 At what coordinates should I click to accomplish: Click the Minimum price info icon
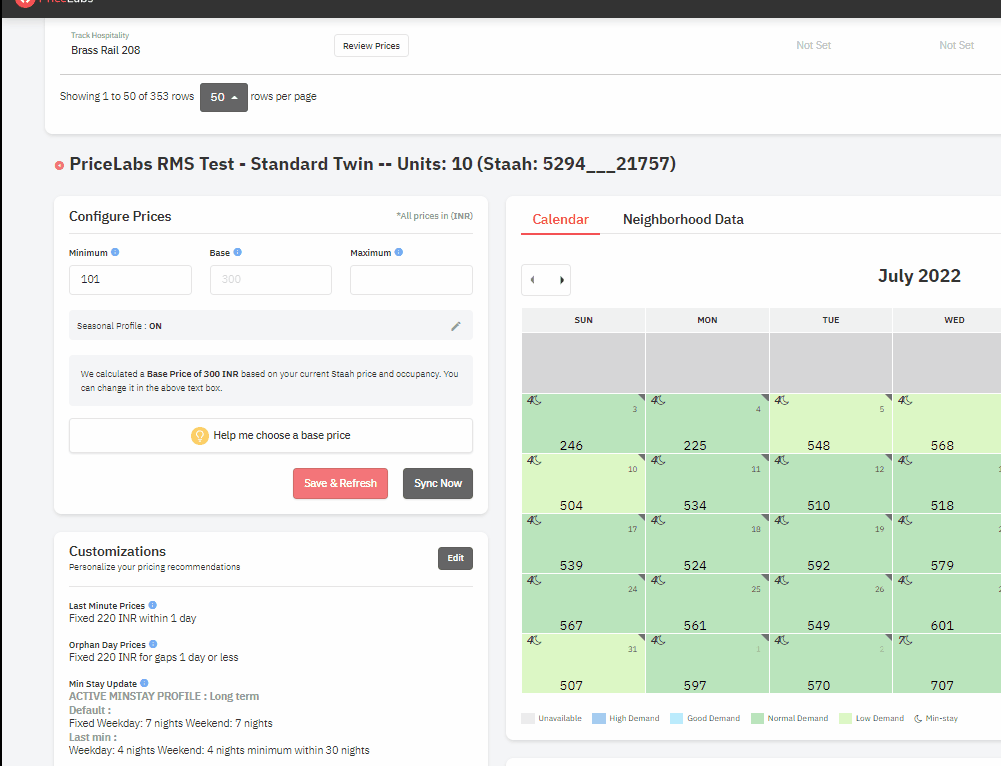[115, 252]
